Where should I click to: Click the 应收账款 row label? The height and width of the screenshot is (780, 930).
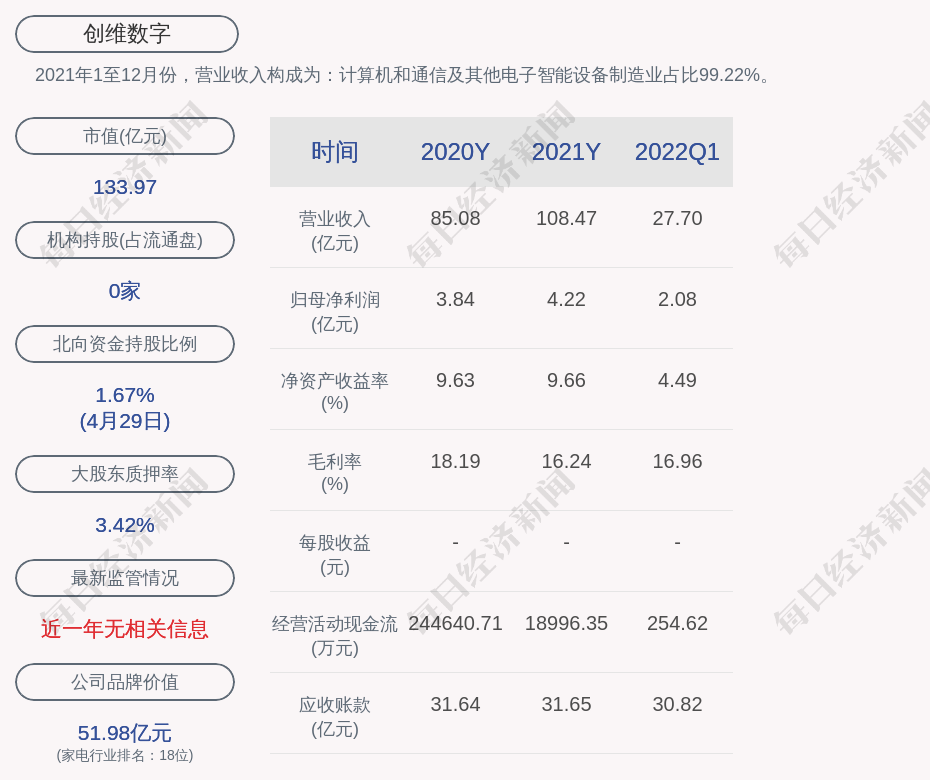335,717
